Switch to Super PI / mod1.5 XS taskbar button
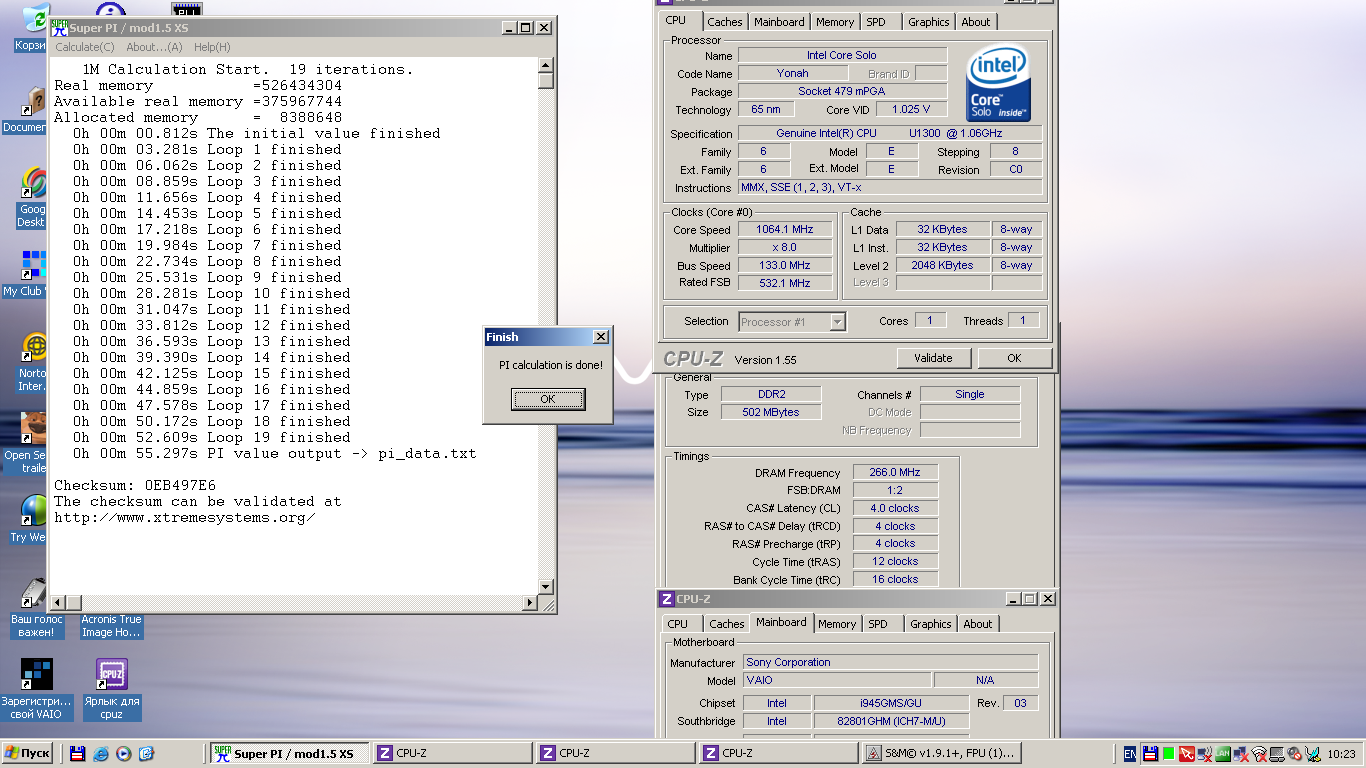1366x768 pixels. pyautogui.click(x=288, y=753)
